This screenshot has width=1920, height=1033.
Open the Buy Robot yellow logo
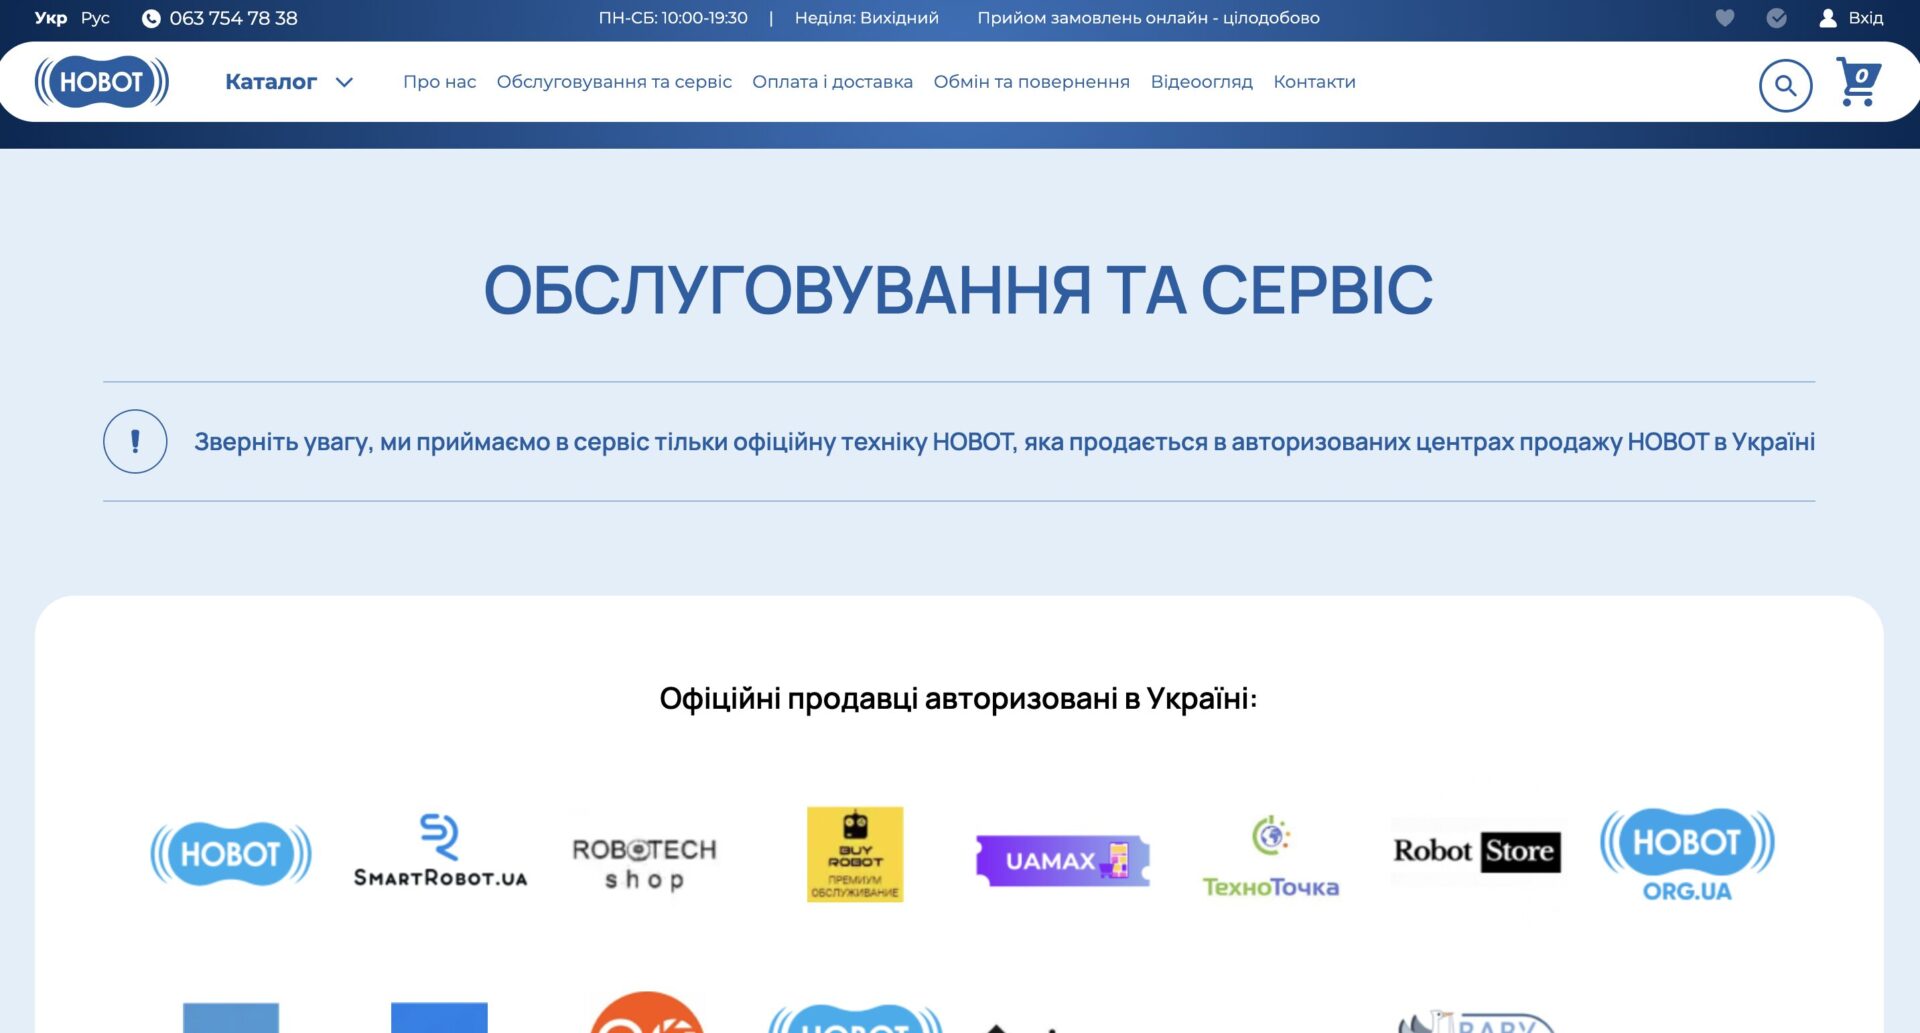[x=855, y=854]
